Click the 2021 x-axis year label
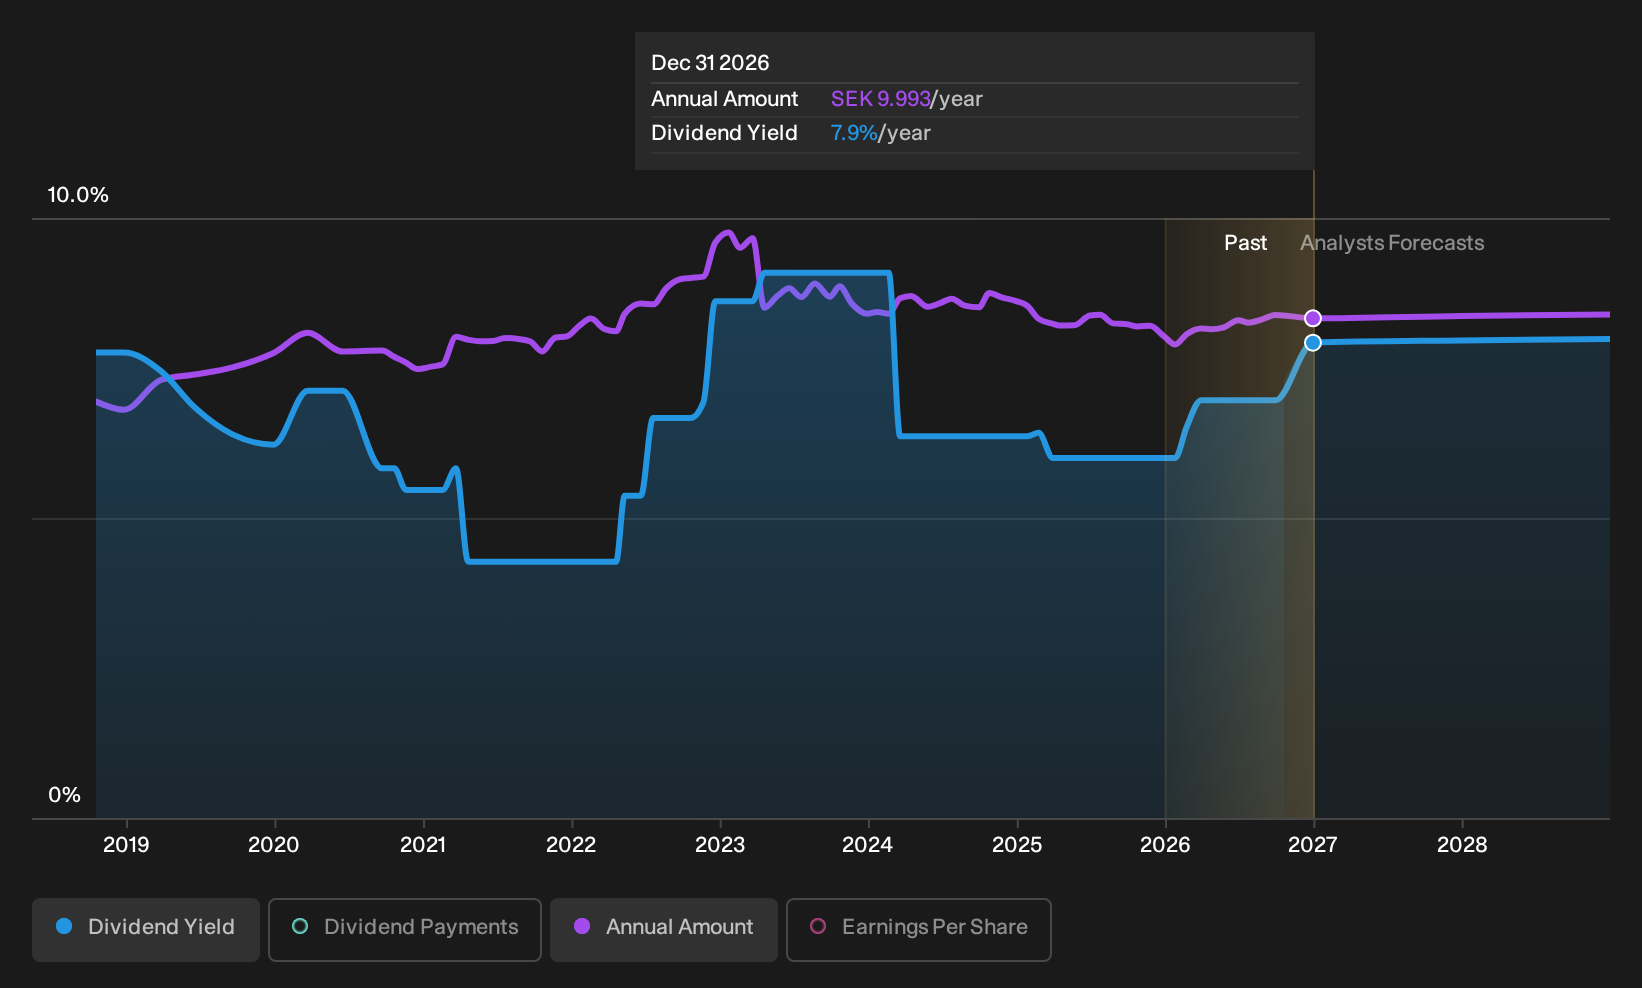This screenshot has width=1642, height=988. (x=423, y=845)
